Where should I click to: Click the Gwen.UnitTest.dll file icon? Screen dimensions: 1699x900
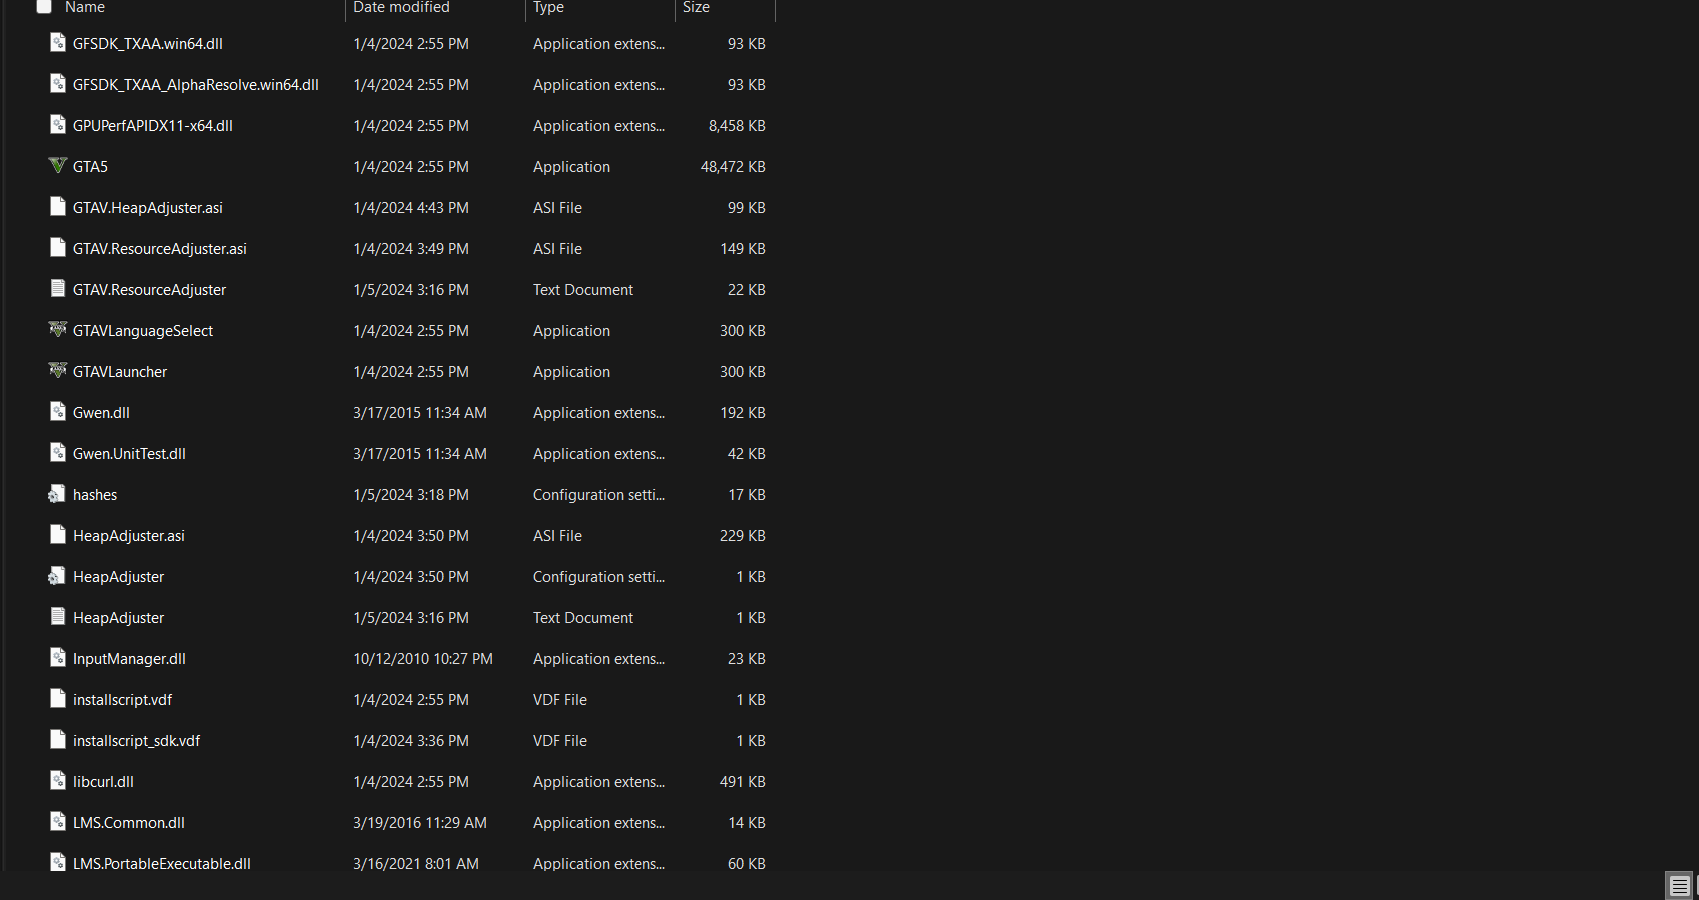tap(58, 453)
